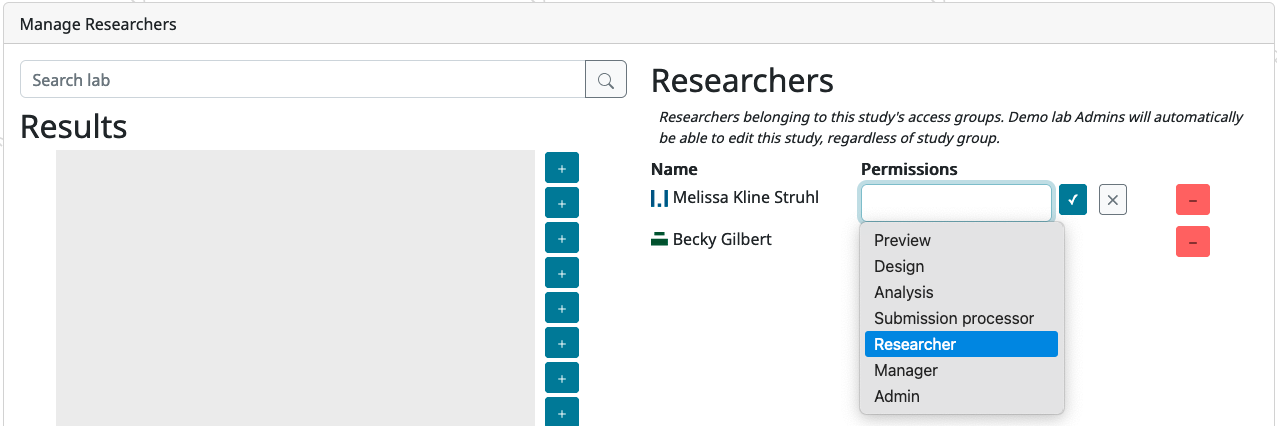The width and height of the screenshot is (1277, 426).
Task: Click the Results heading
Action: (74, 126)
